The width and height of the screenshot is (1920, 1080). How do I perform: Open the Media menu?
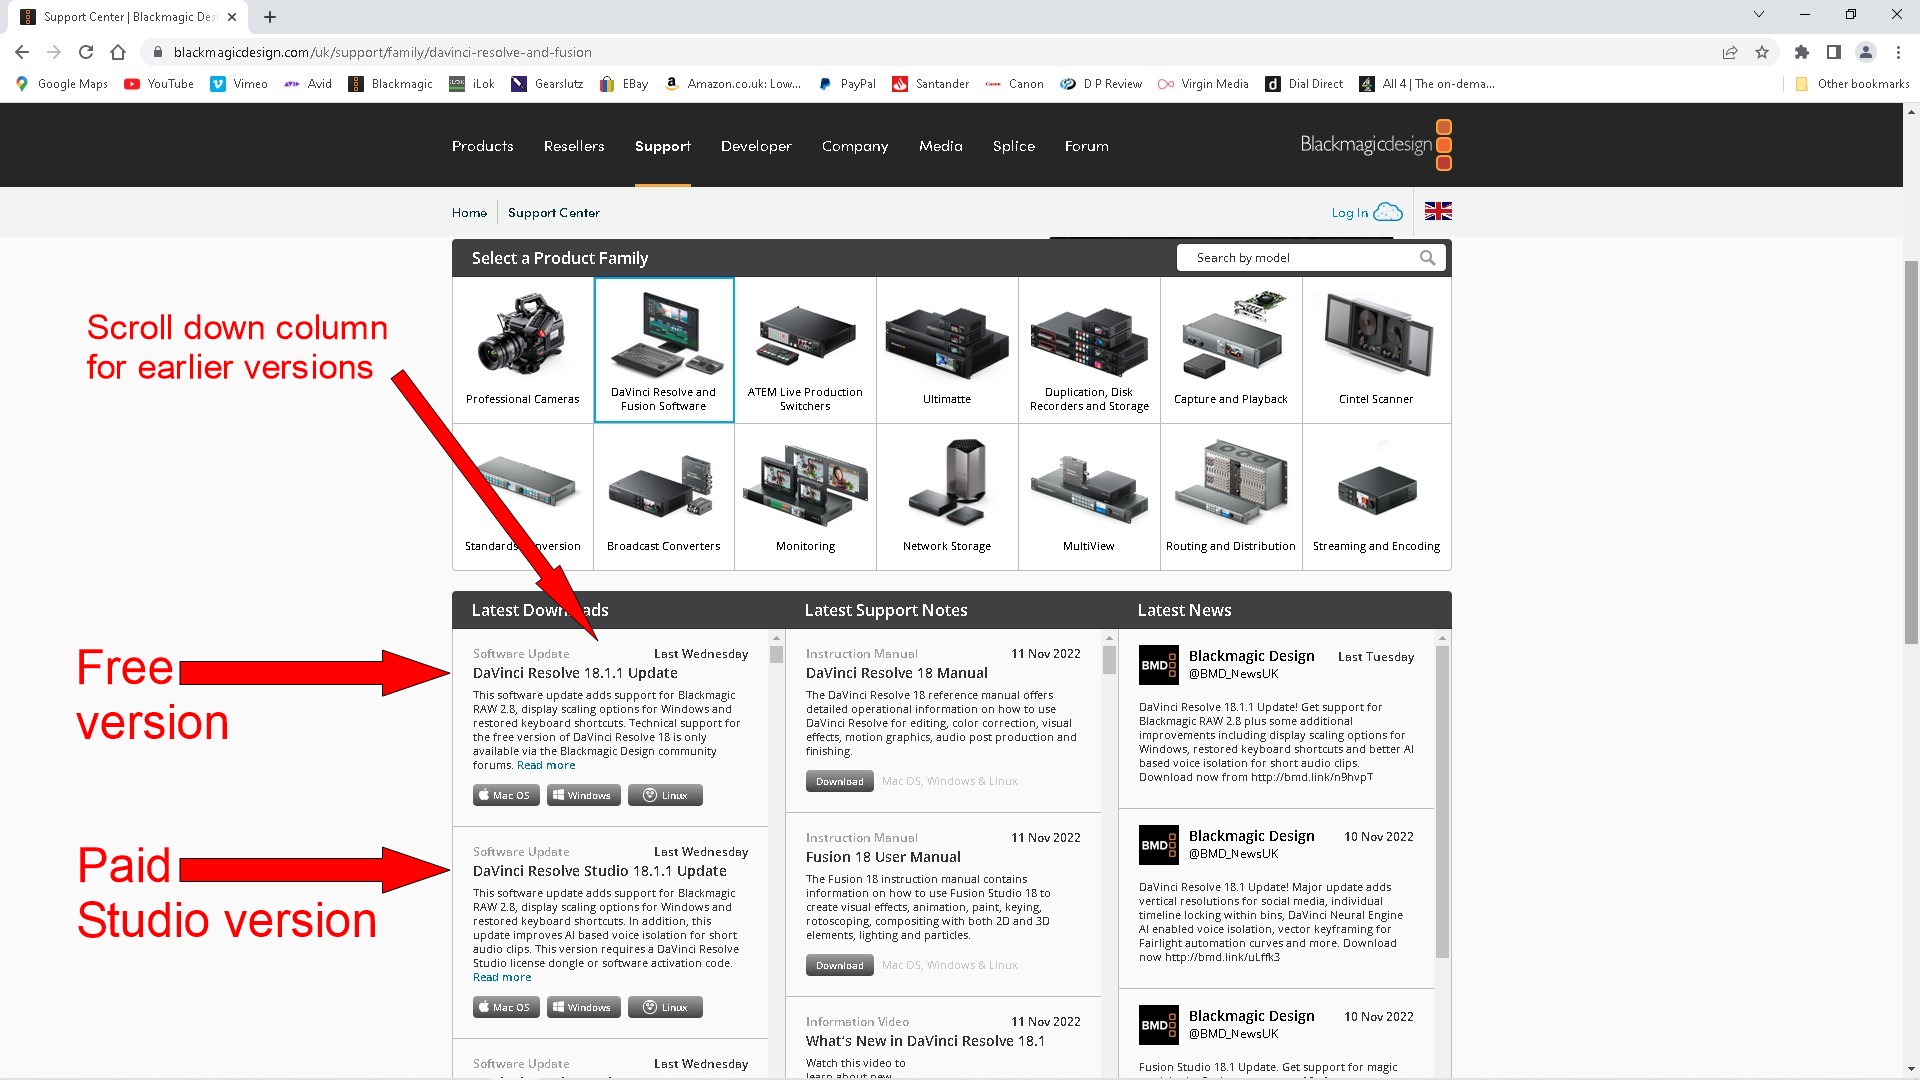pyautogui.click(x=941, y=146)
